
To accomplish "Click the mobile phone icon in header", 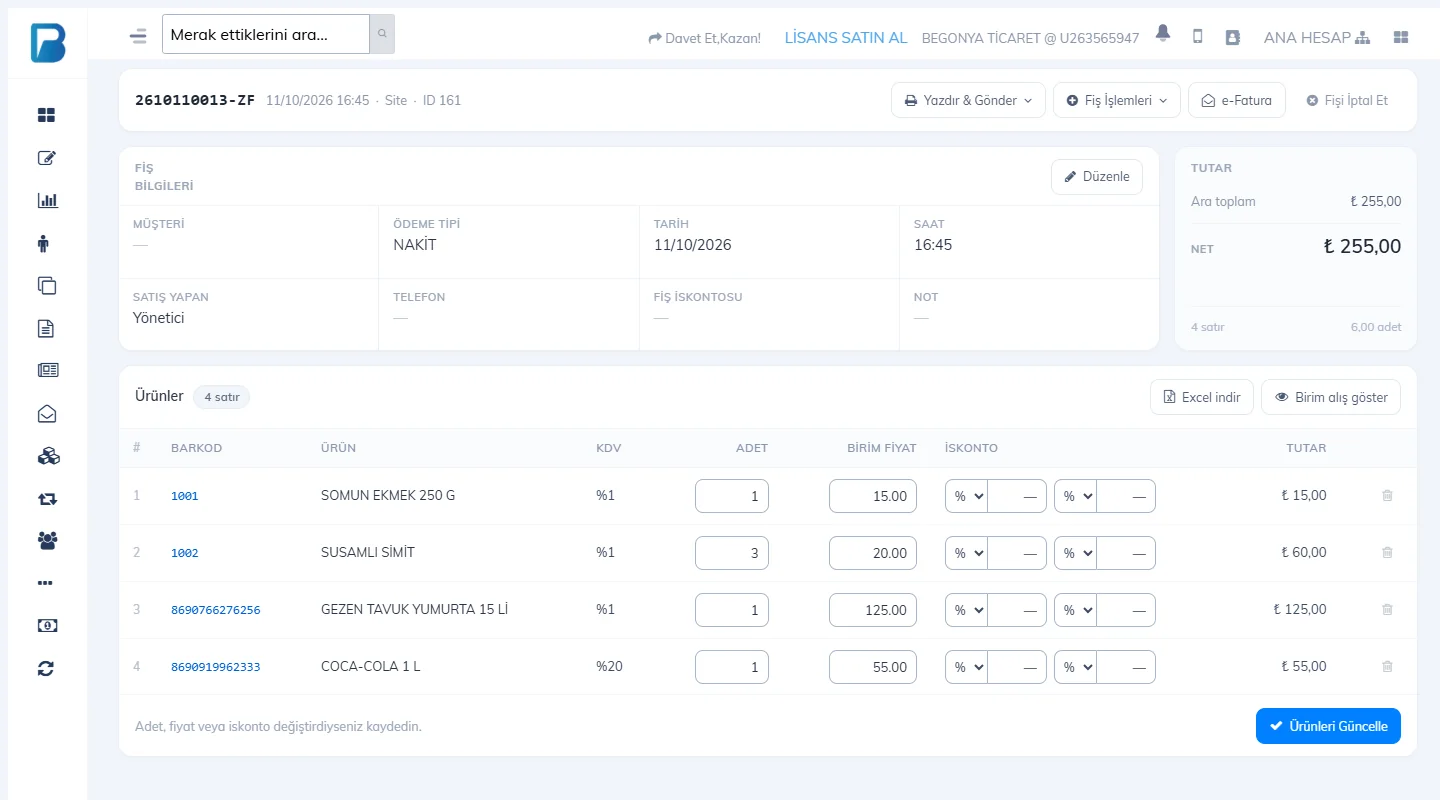I will tap(1197, 37).
